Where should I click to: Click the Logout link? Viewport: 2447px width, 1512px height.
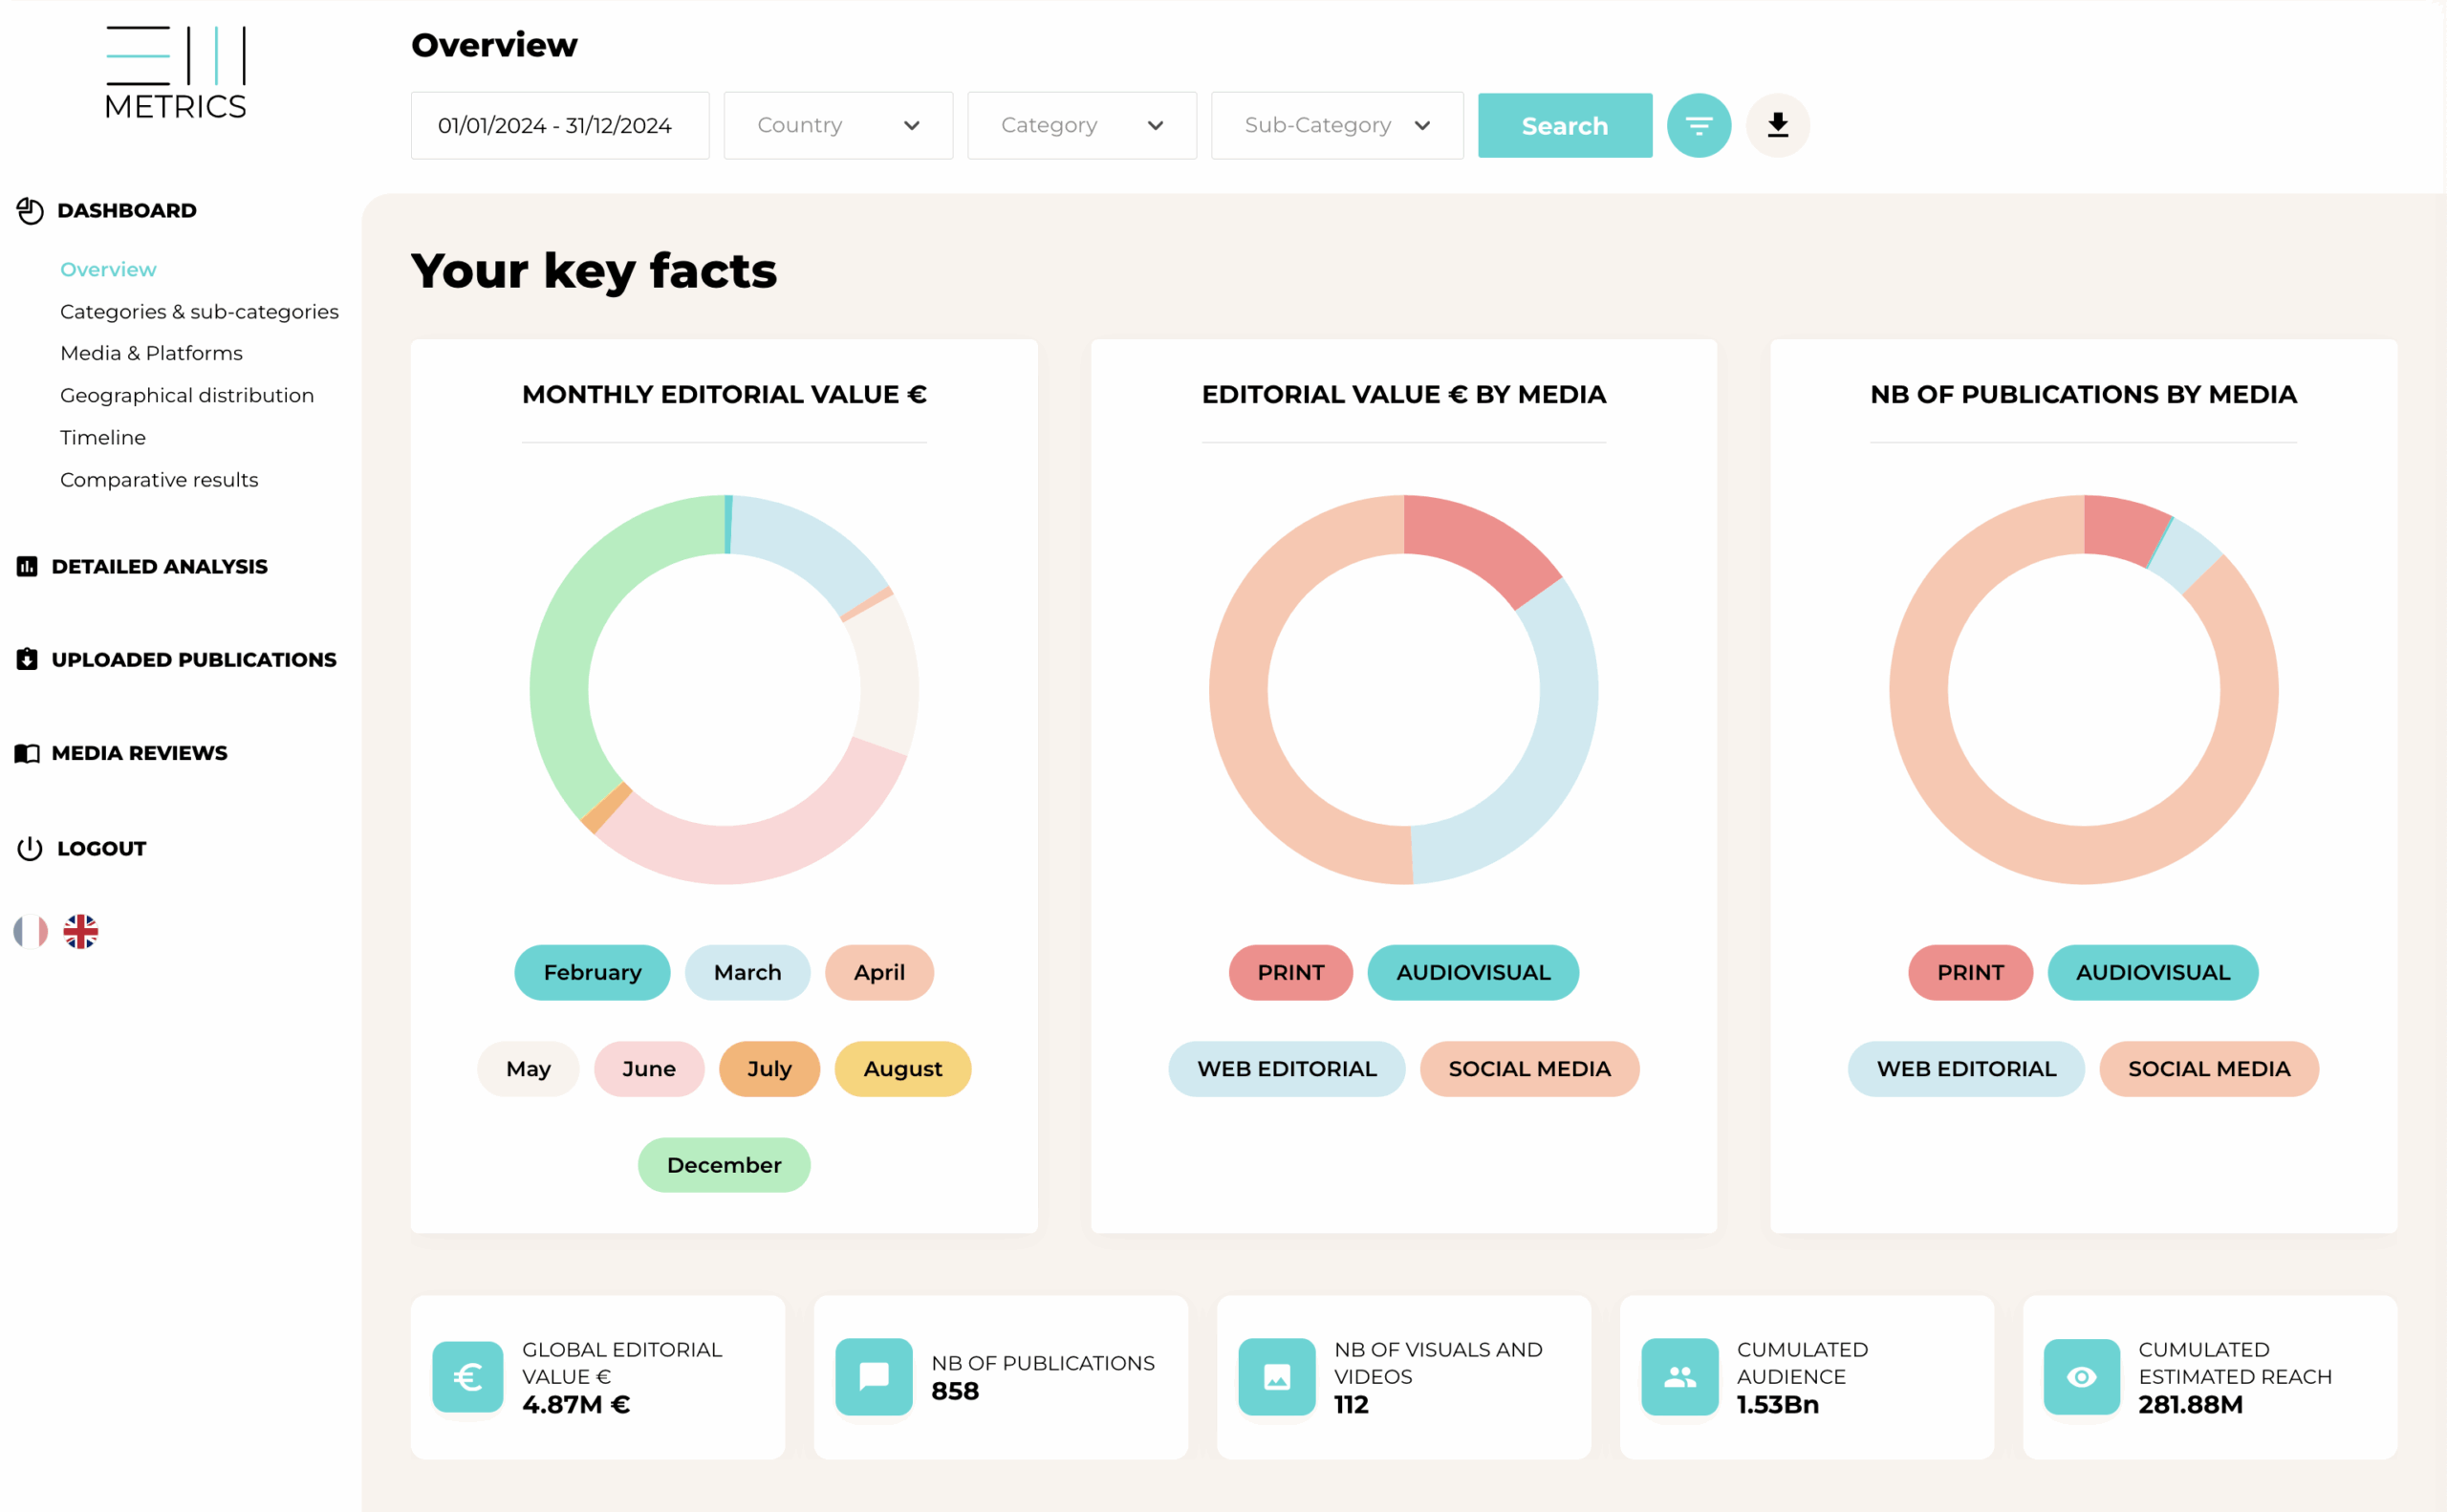point(102,848)
